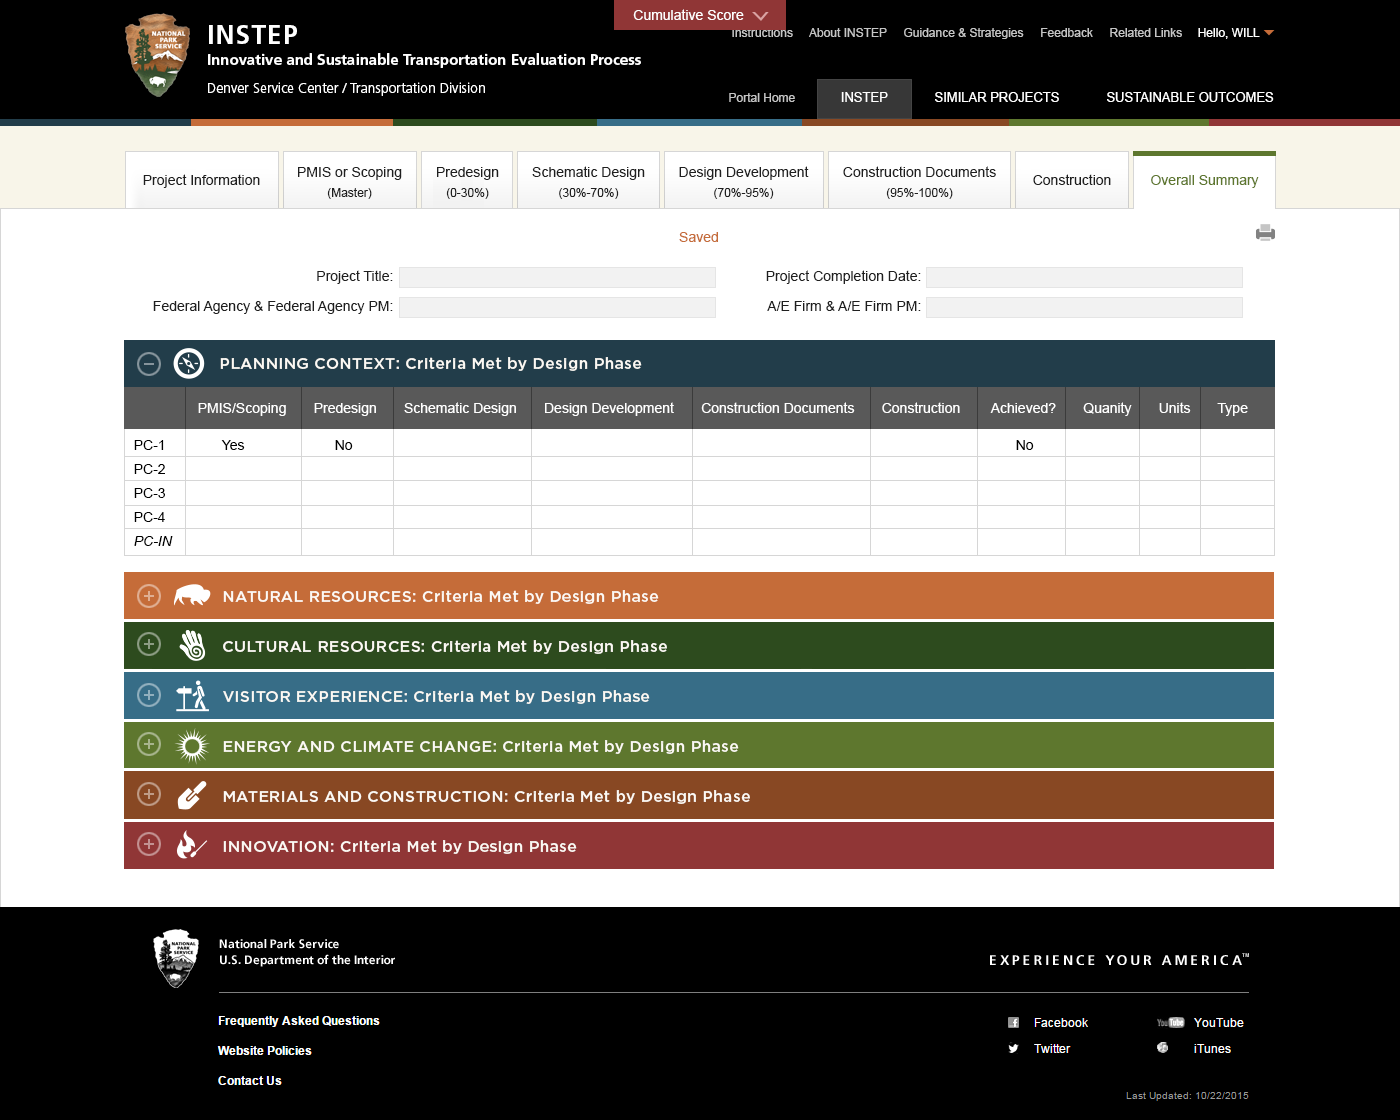Click the YouTube icon in footer
This screenshot has width=1400, height=1120.
(1170, 1023)
